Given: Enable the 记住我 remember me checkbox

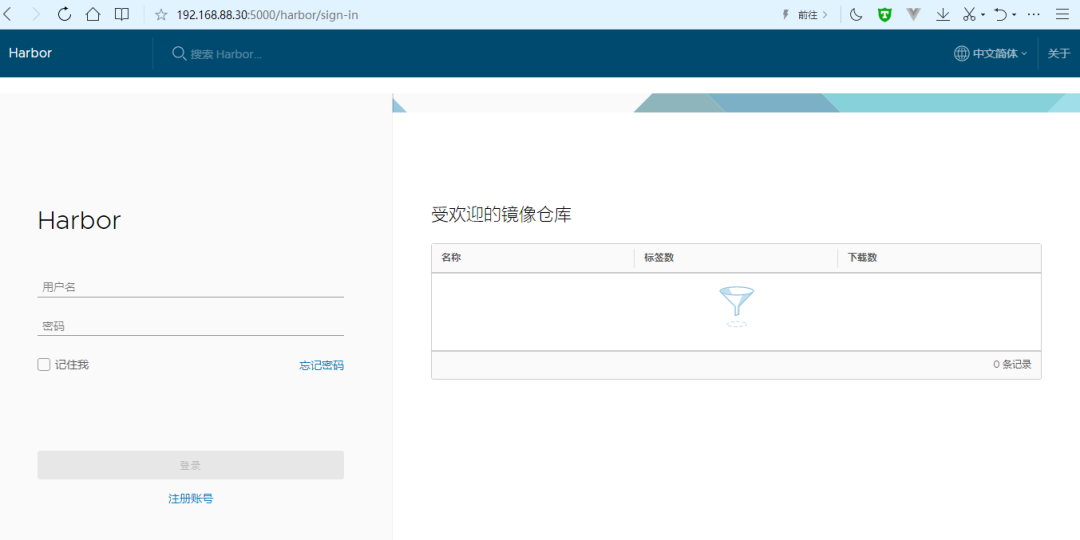Looking at the screenshot, I should [43, 365].
